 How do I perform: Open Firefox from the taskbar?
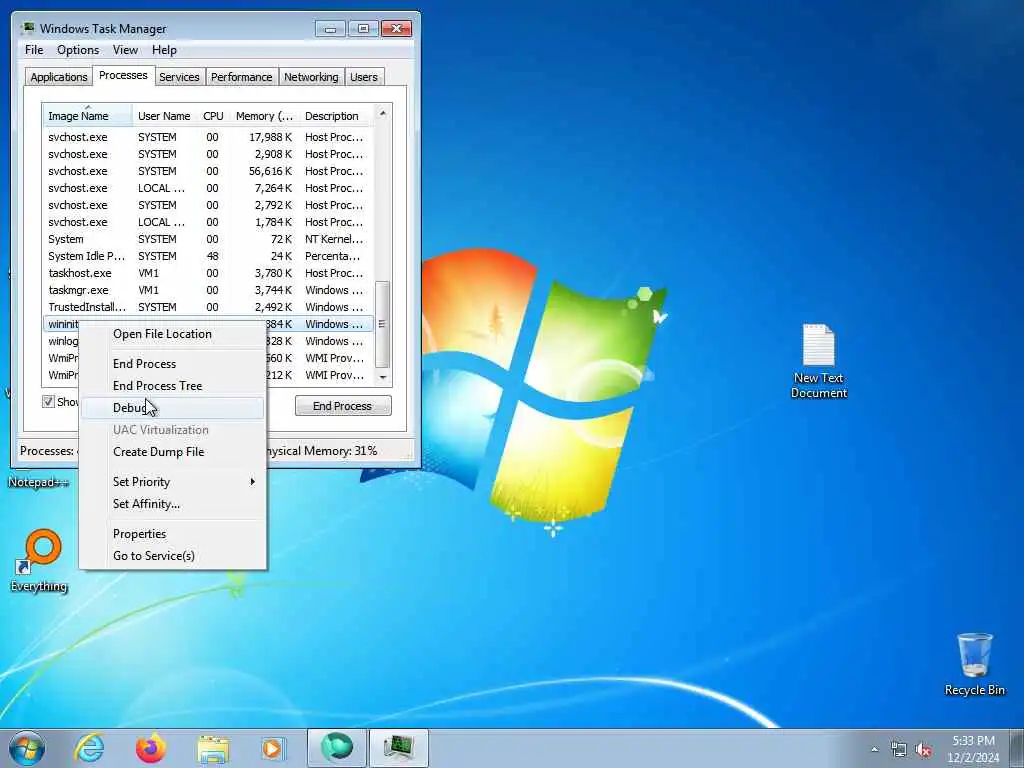point(150,748)
